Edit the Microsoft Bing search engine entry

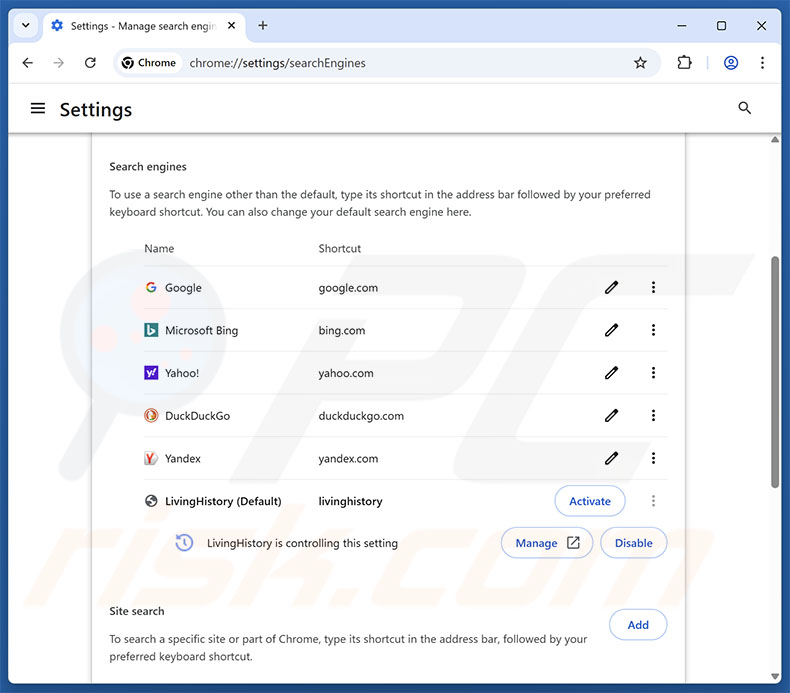pos(611,330)
